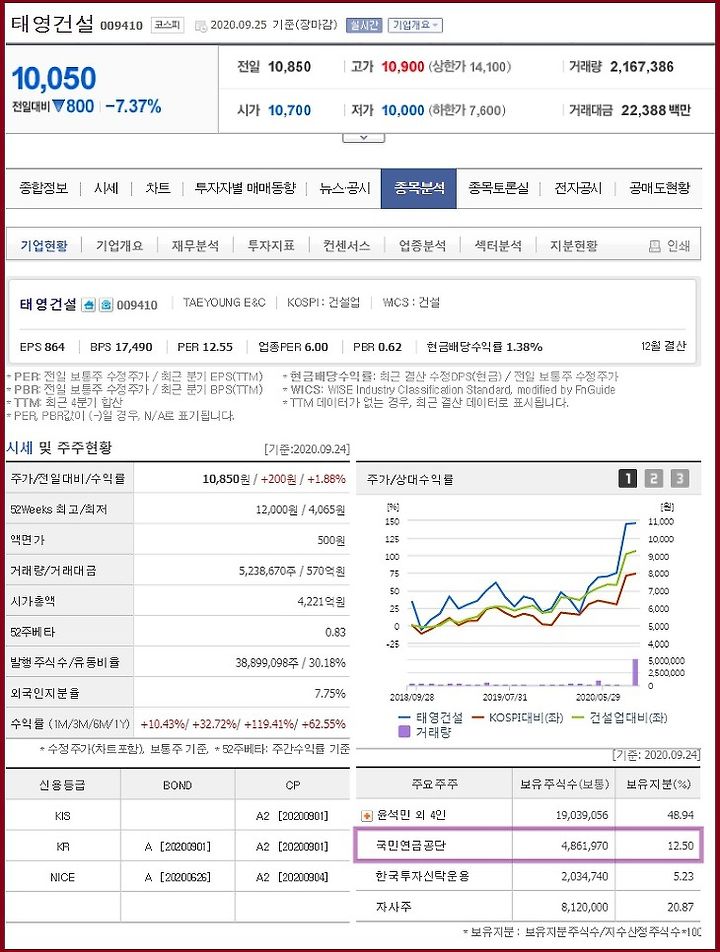Screen dimensions: 720x952
Task: Click the 수익률 (1M/3M/6M/1Y) row values
Action: click(243, 724)
